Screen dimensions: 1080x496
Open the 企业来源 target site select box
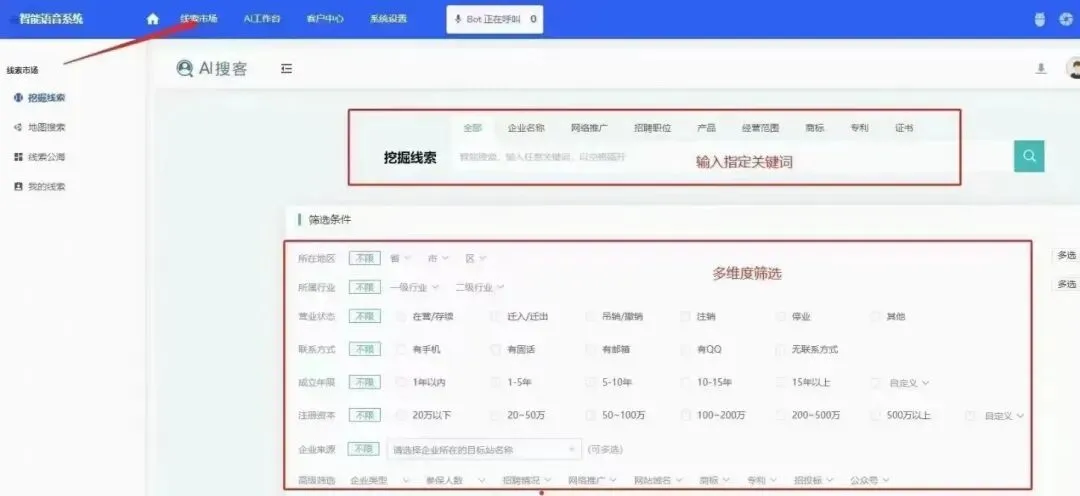click(x=484, y=450)
